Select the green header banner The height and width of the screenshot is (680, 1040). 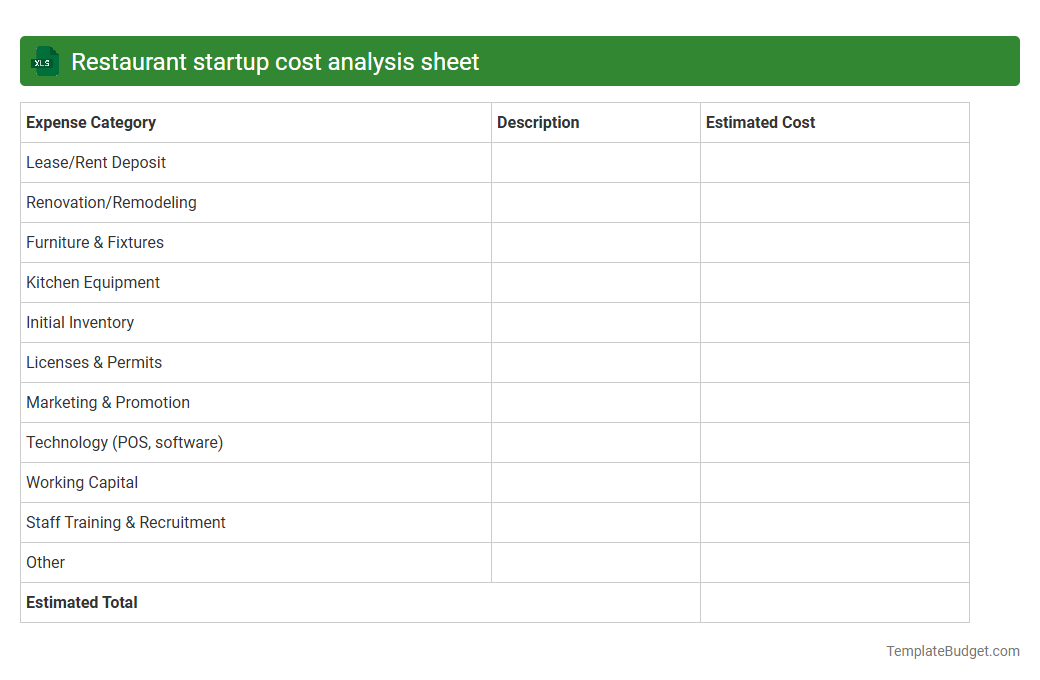520,61
